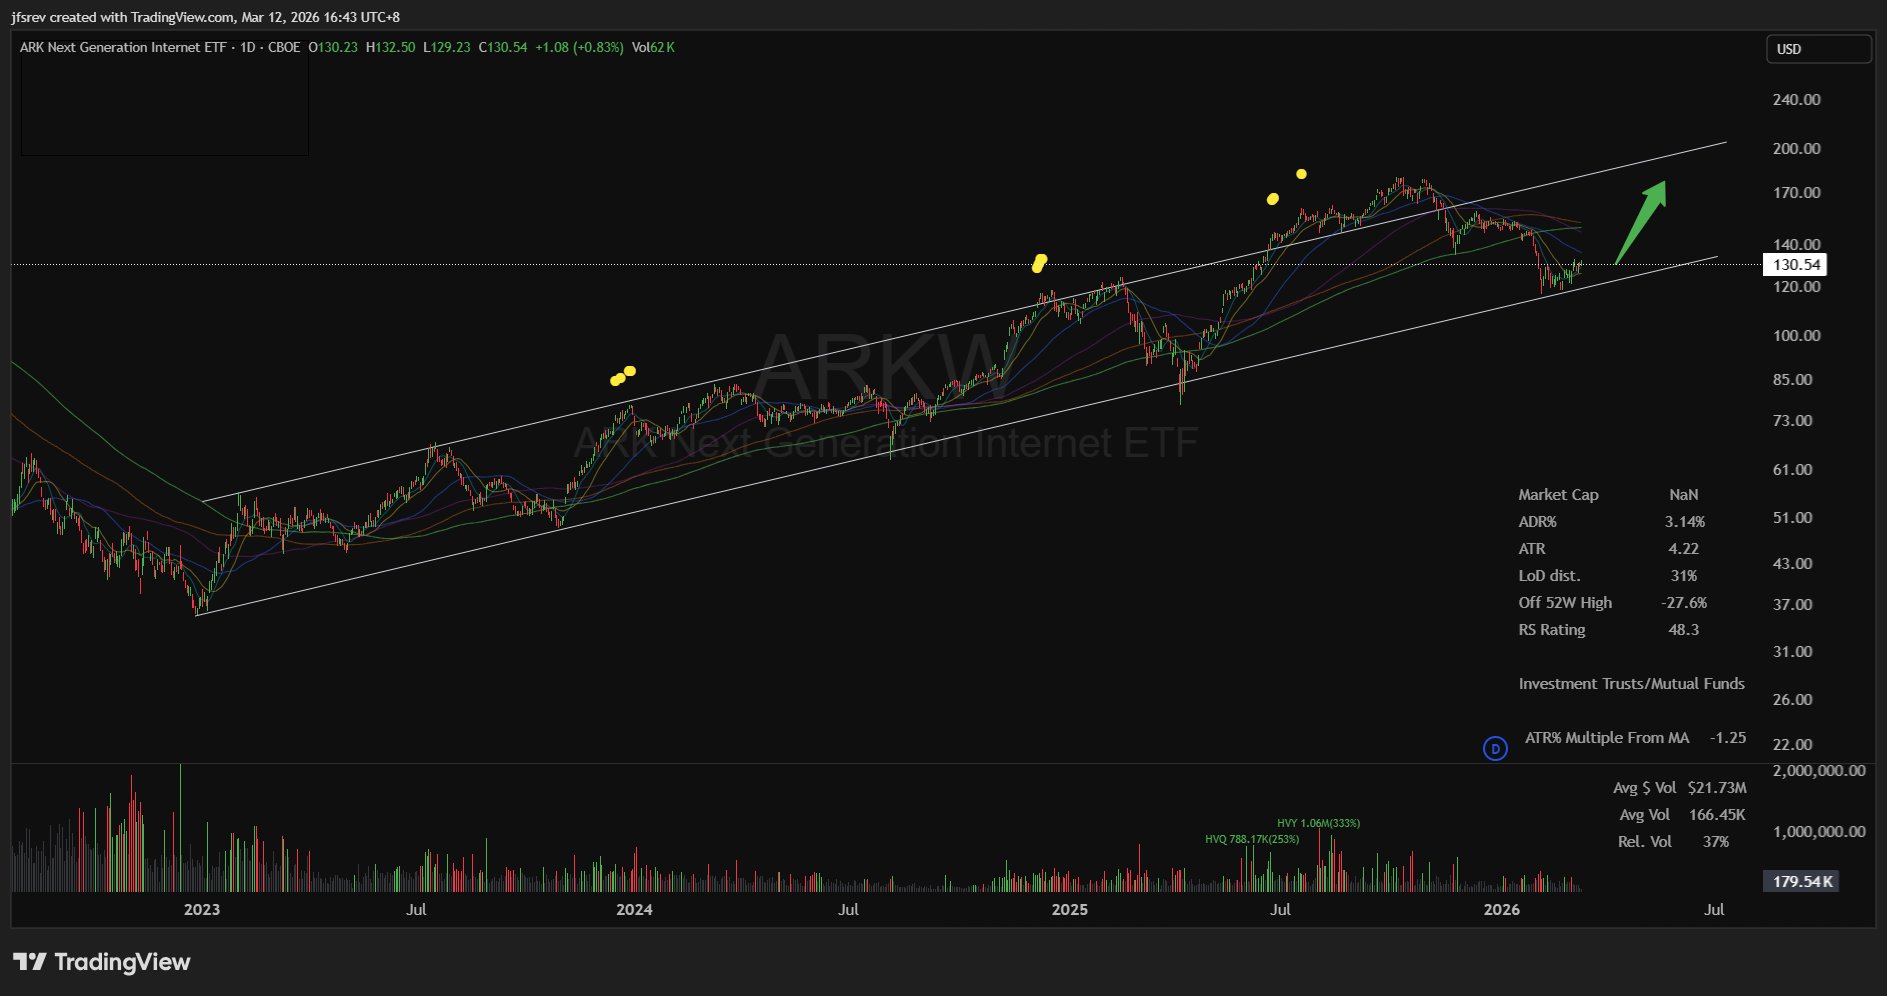Click the 37.00 price axis label
The width and height of the screenshot is (1887, 996).
(x=1792, y=604)
